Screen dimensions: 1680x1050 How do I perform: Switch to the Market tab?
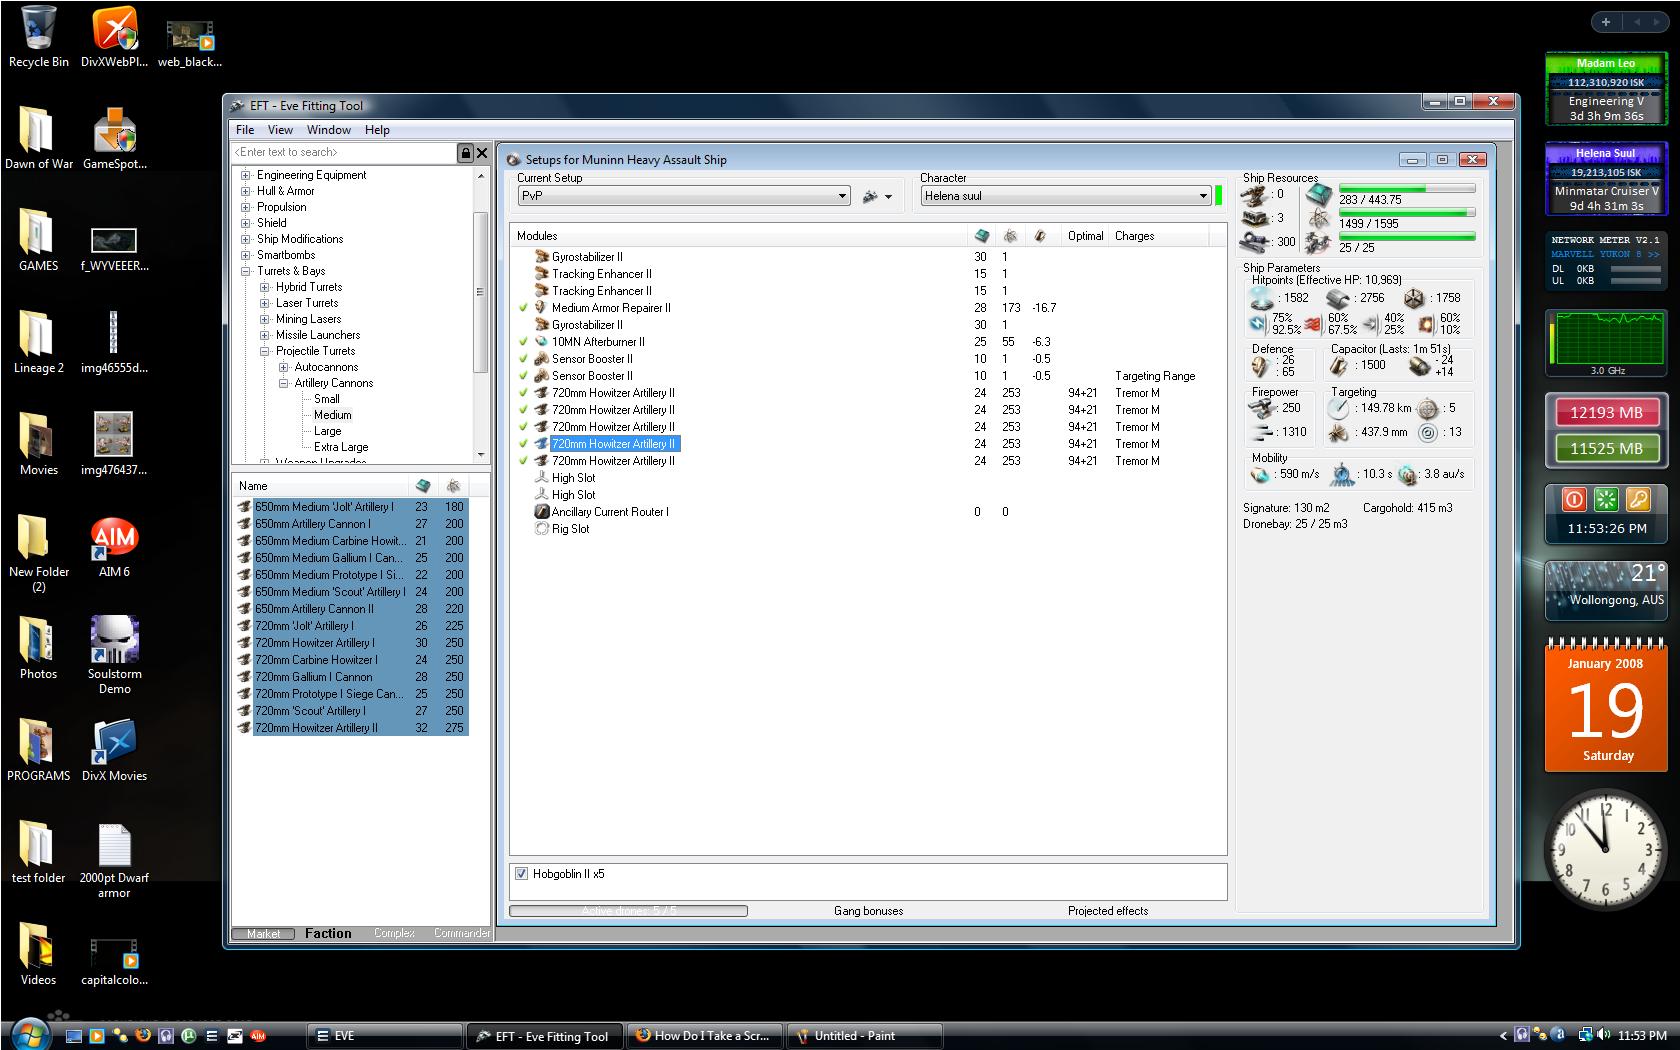pyautogui.click(x=263, y=934)
